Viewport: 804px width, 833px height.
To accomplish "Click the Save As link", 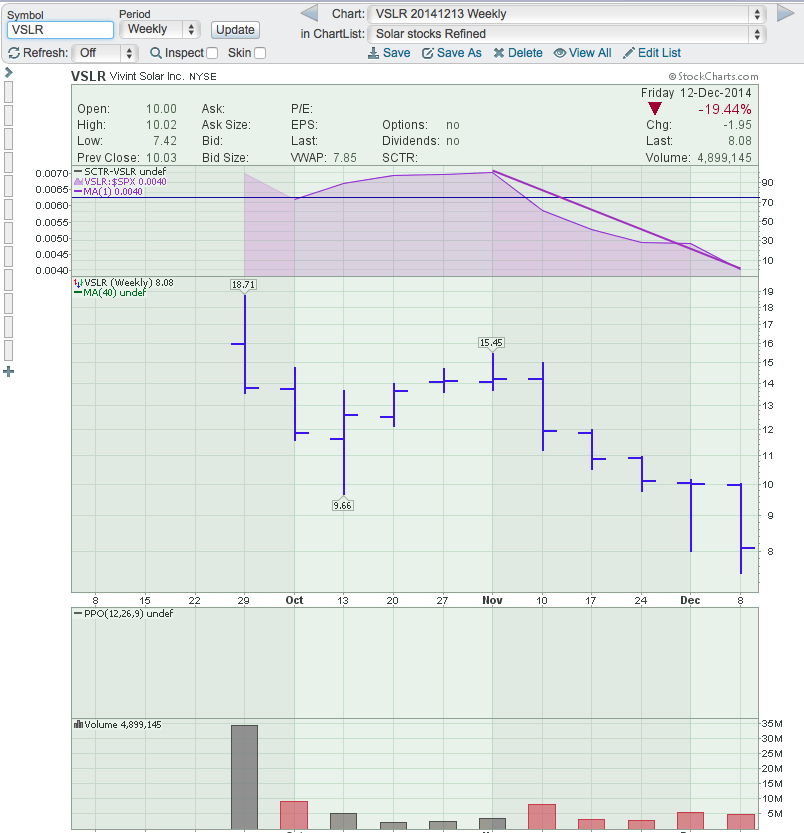I will 459,53.
